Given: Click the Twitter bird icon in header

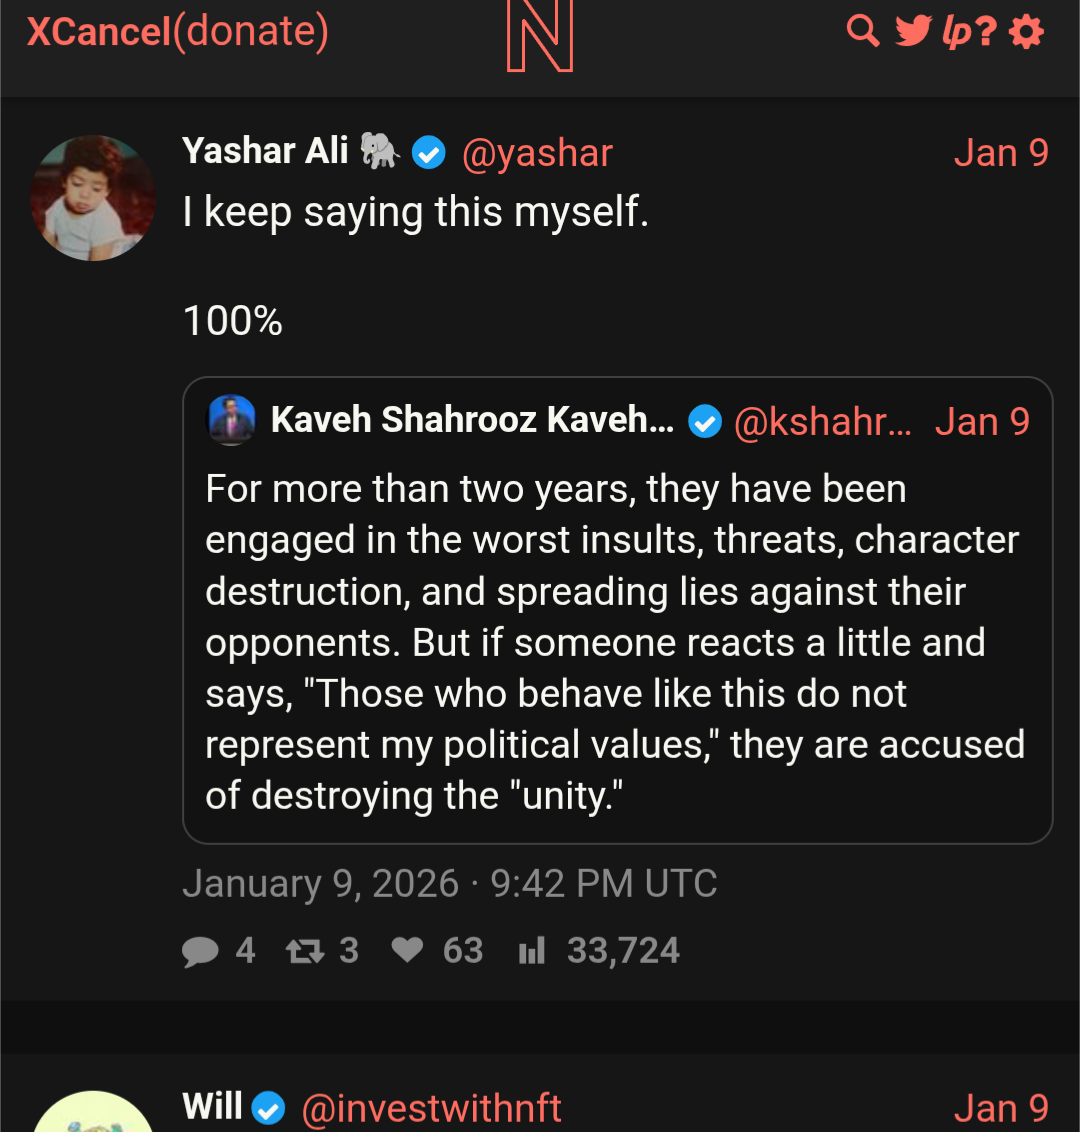Looking at the screenshot, I should click(x=913, y=31).
